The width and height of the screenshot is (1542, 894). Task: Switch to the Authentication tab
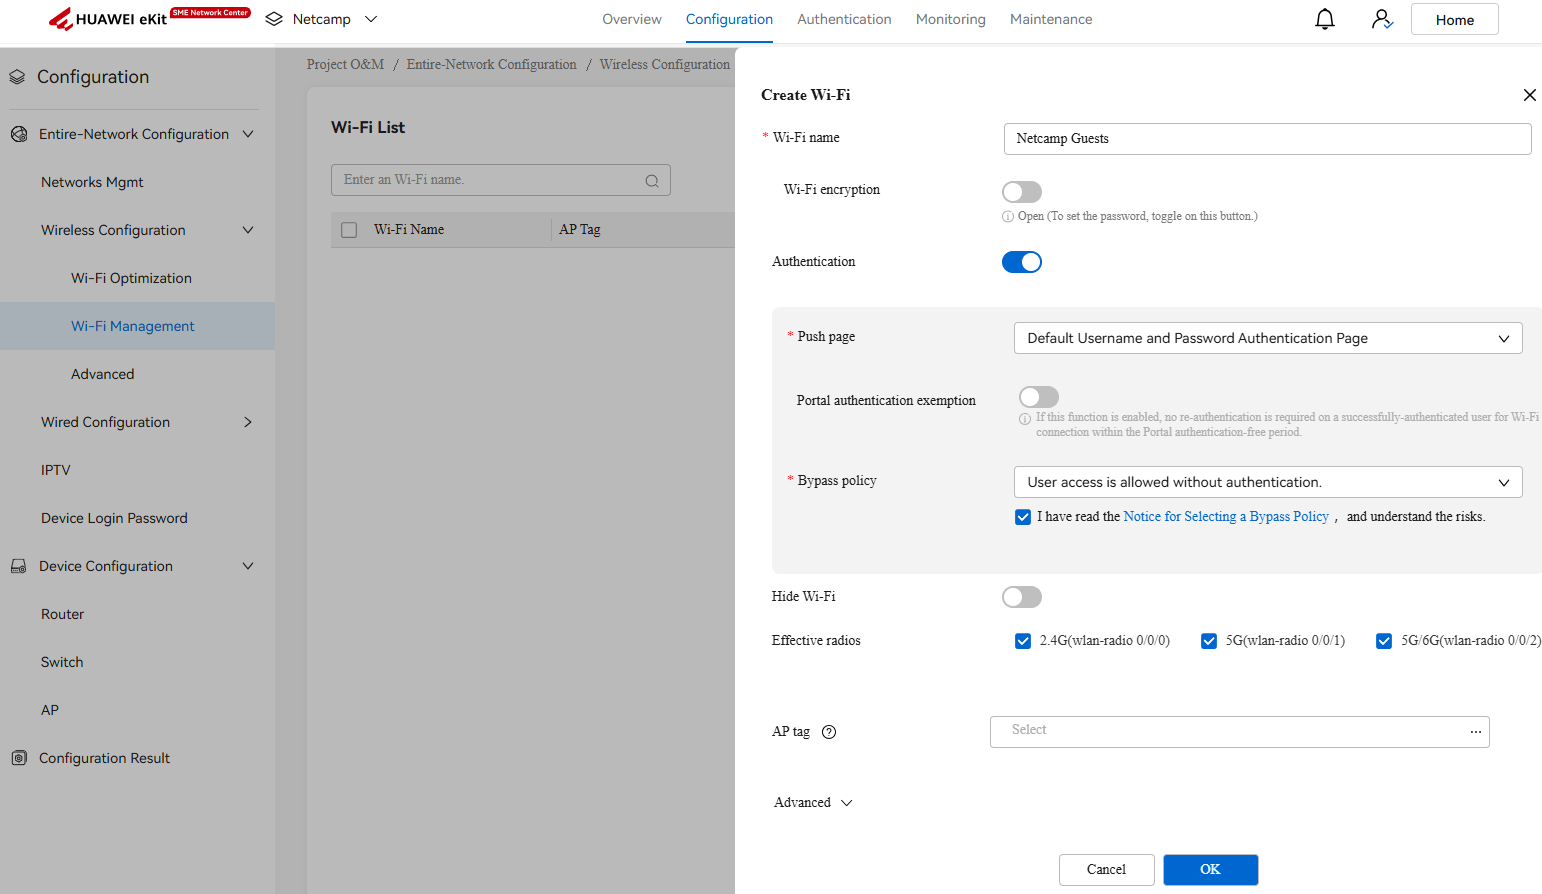pos(844,19)
